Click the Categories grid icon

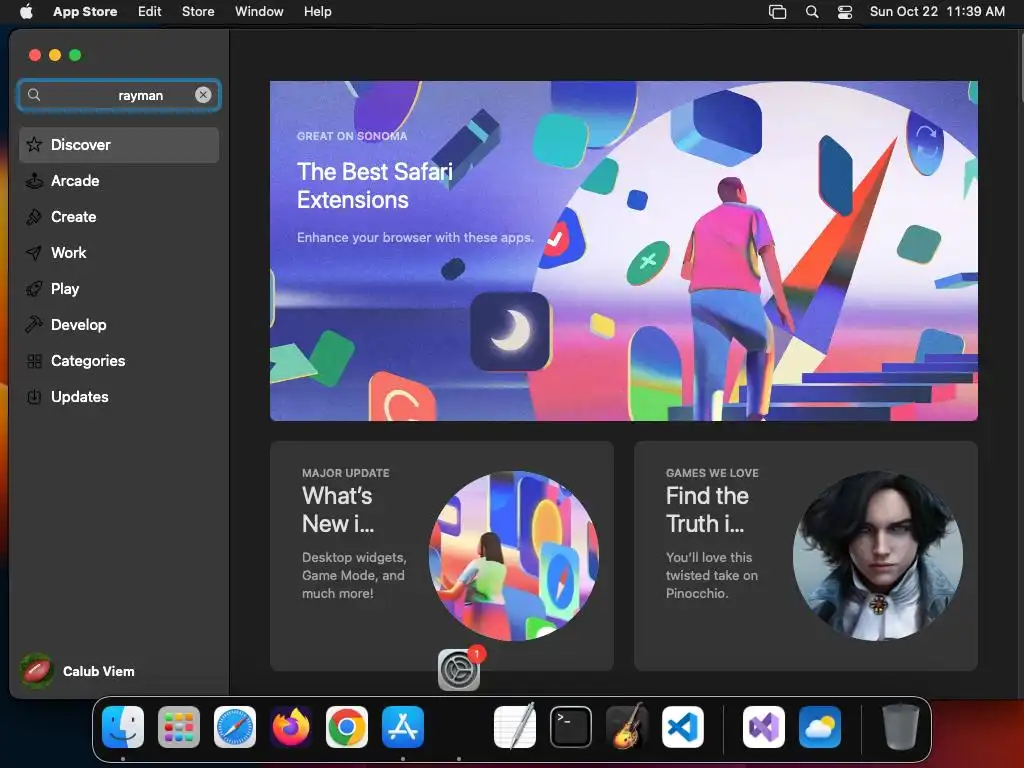point(35,361)
